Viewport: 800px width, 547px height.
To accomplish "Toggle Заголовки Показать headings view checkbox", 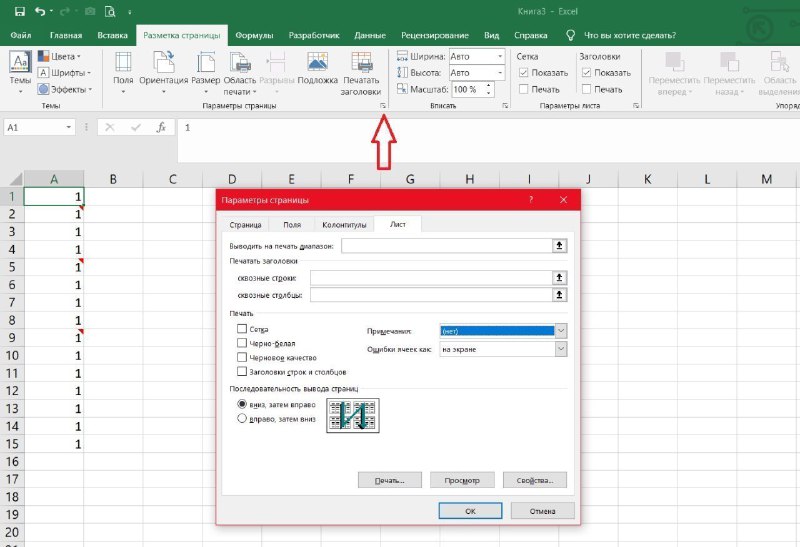I will [x=586, y=72].
